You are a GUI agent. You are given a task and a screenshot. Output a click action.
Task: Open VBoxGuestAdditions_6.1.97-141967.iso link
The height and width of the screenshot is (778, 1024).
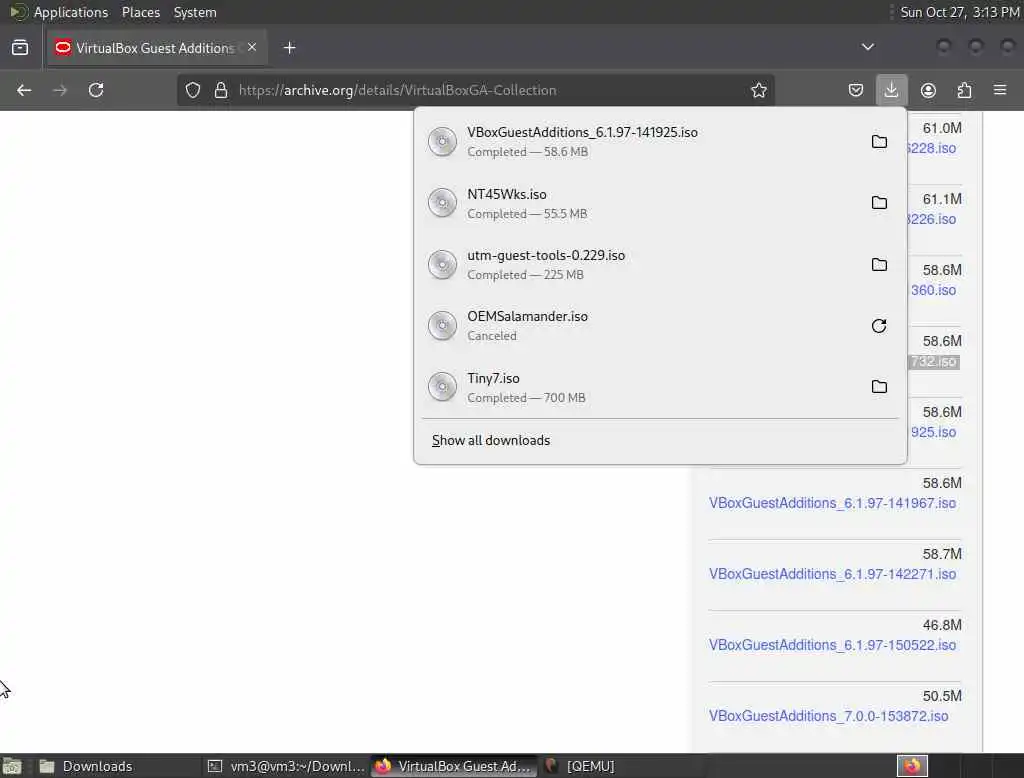click(832, 503)
